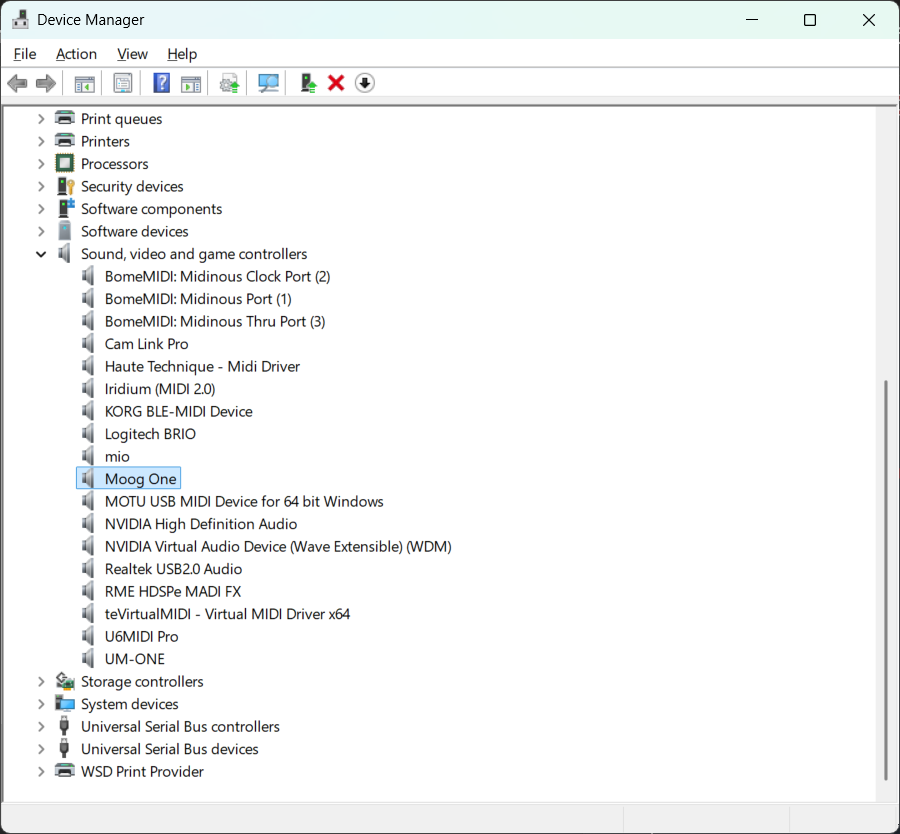Viewport: 900px width, 834px height.
Task: Expand the System devices node
Action: (x=41, y=704)
